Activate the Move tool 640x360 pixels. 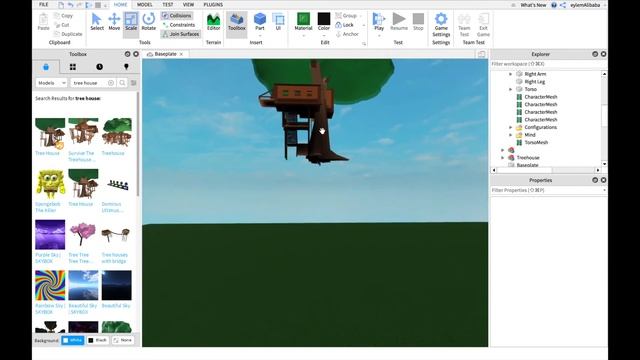pyautogui.click(x=114, y=22)
